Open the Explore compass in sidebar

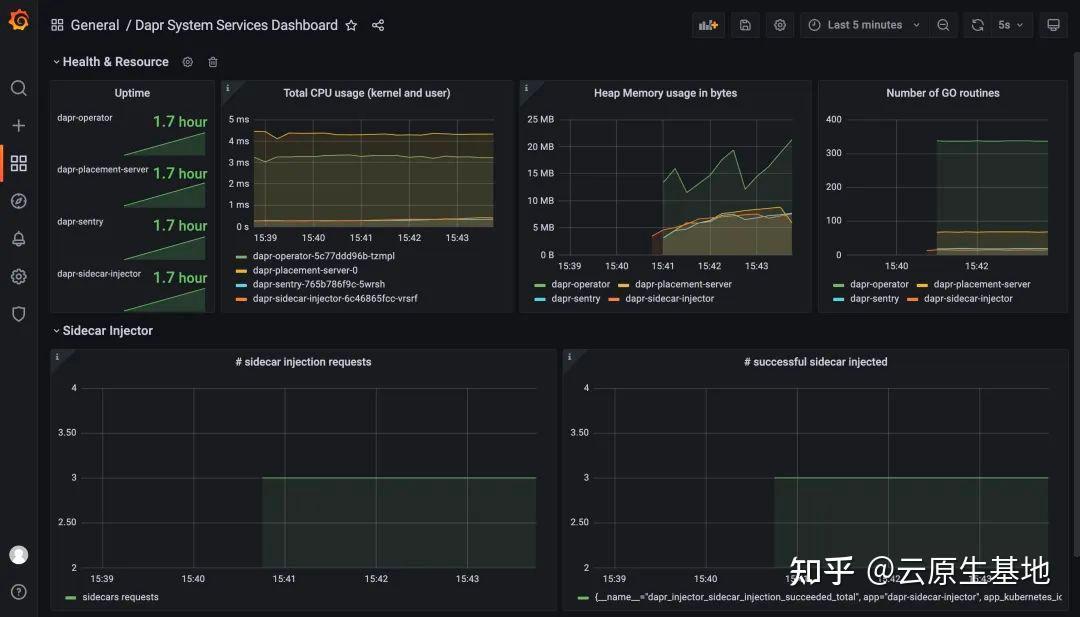18,200
